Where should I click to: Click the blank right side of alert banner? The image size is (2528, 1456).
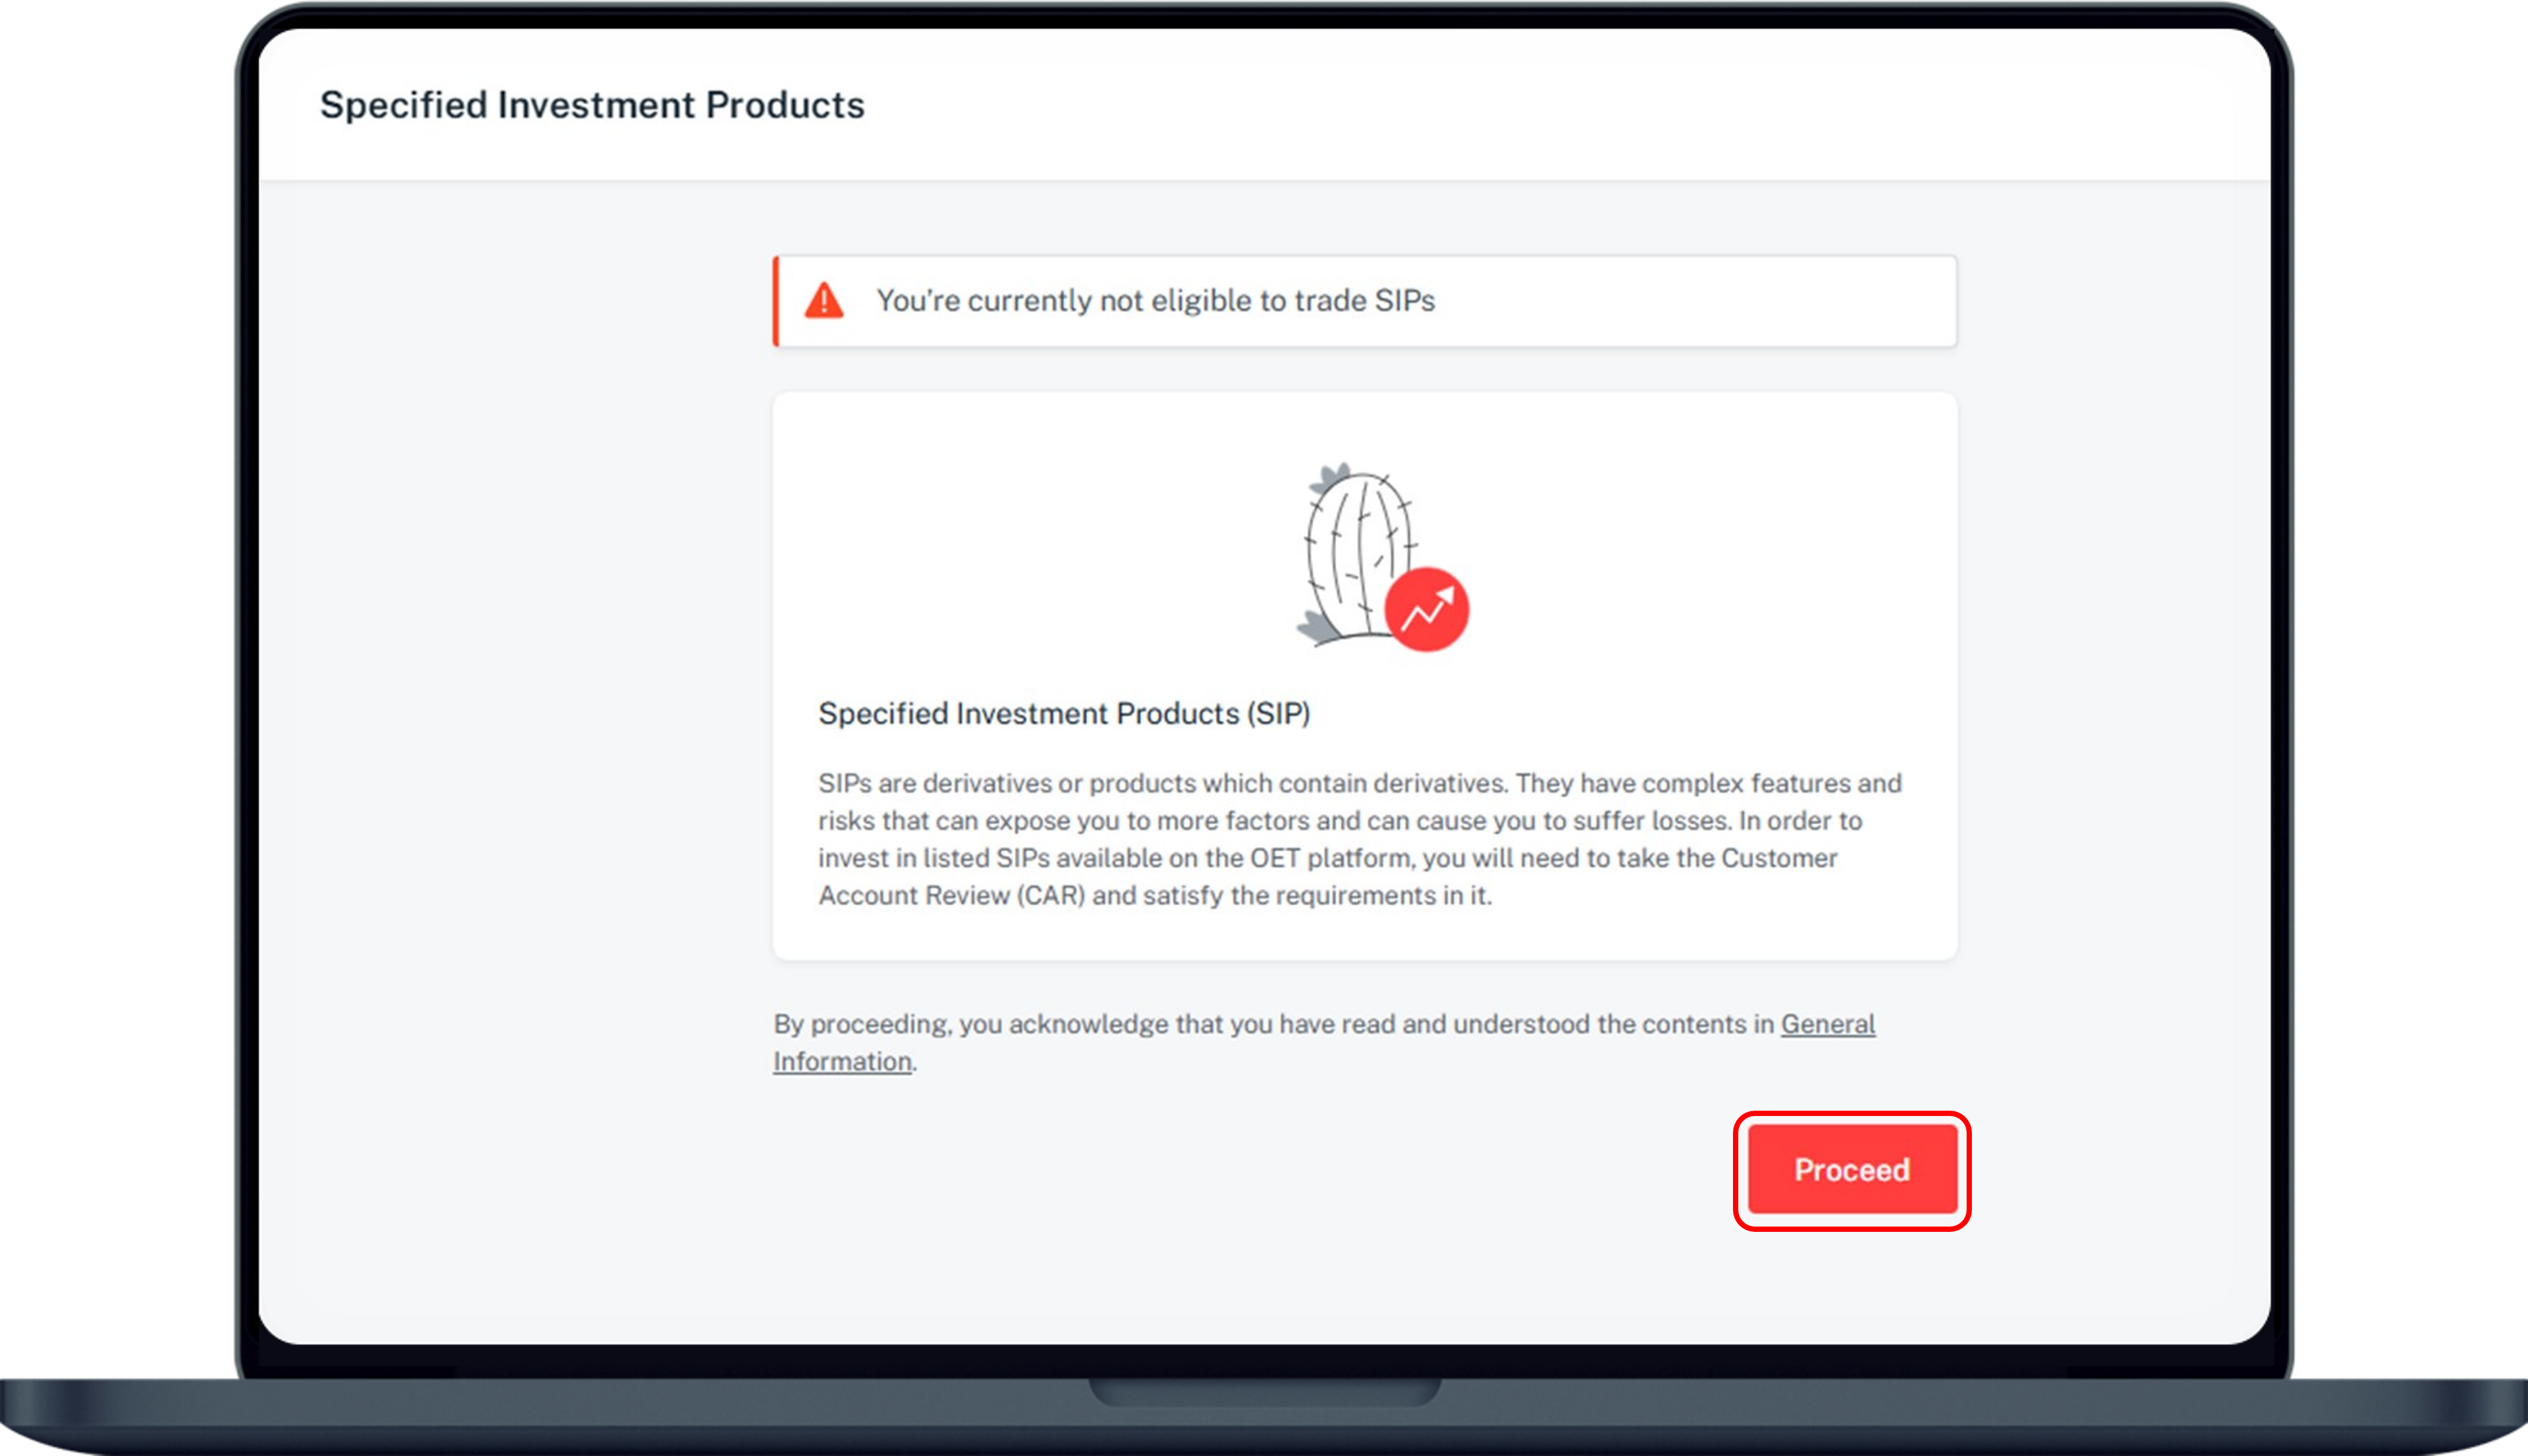click(1750, 301)
